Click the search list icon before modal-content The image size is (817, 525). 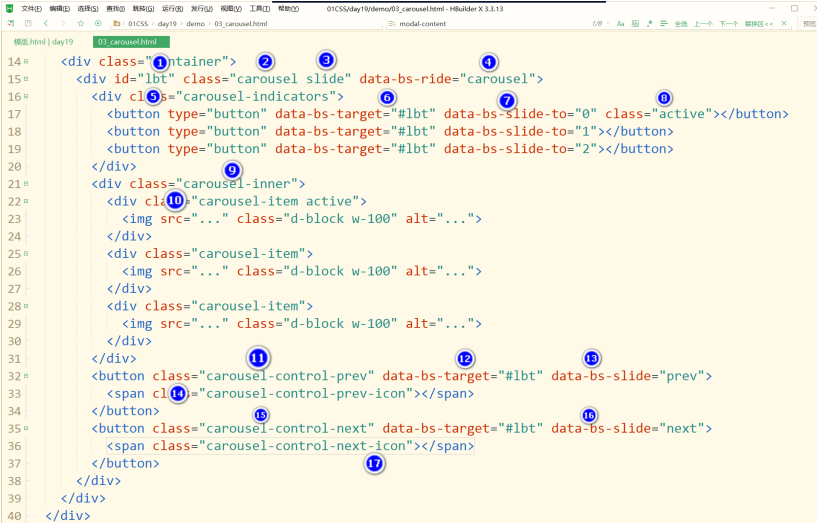point(392,24)
